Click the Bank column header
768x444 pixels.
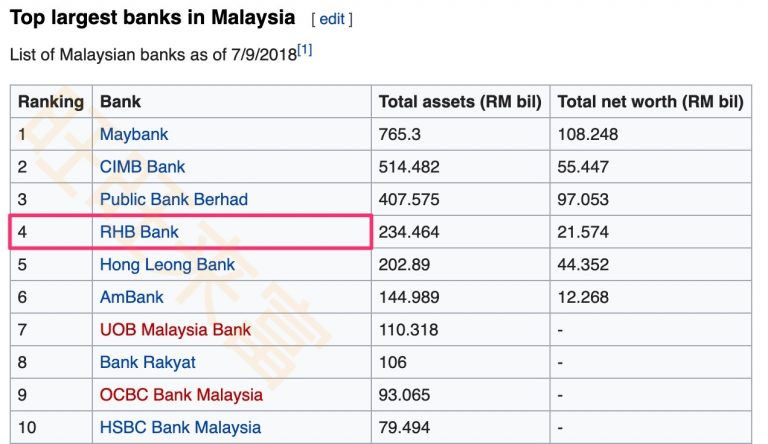coord(120,102)
